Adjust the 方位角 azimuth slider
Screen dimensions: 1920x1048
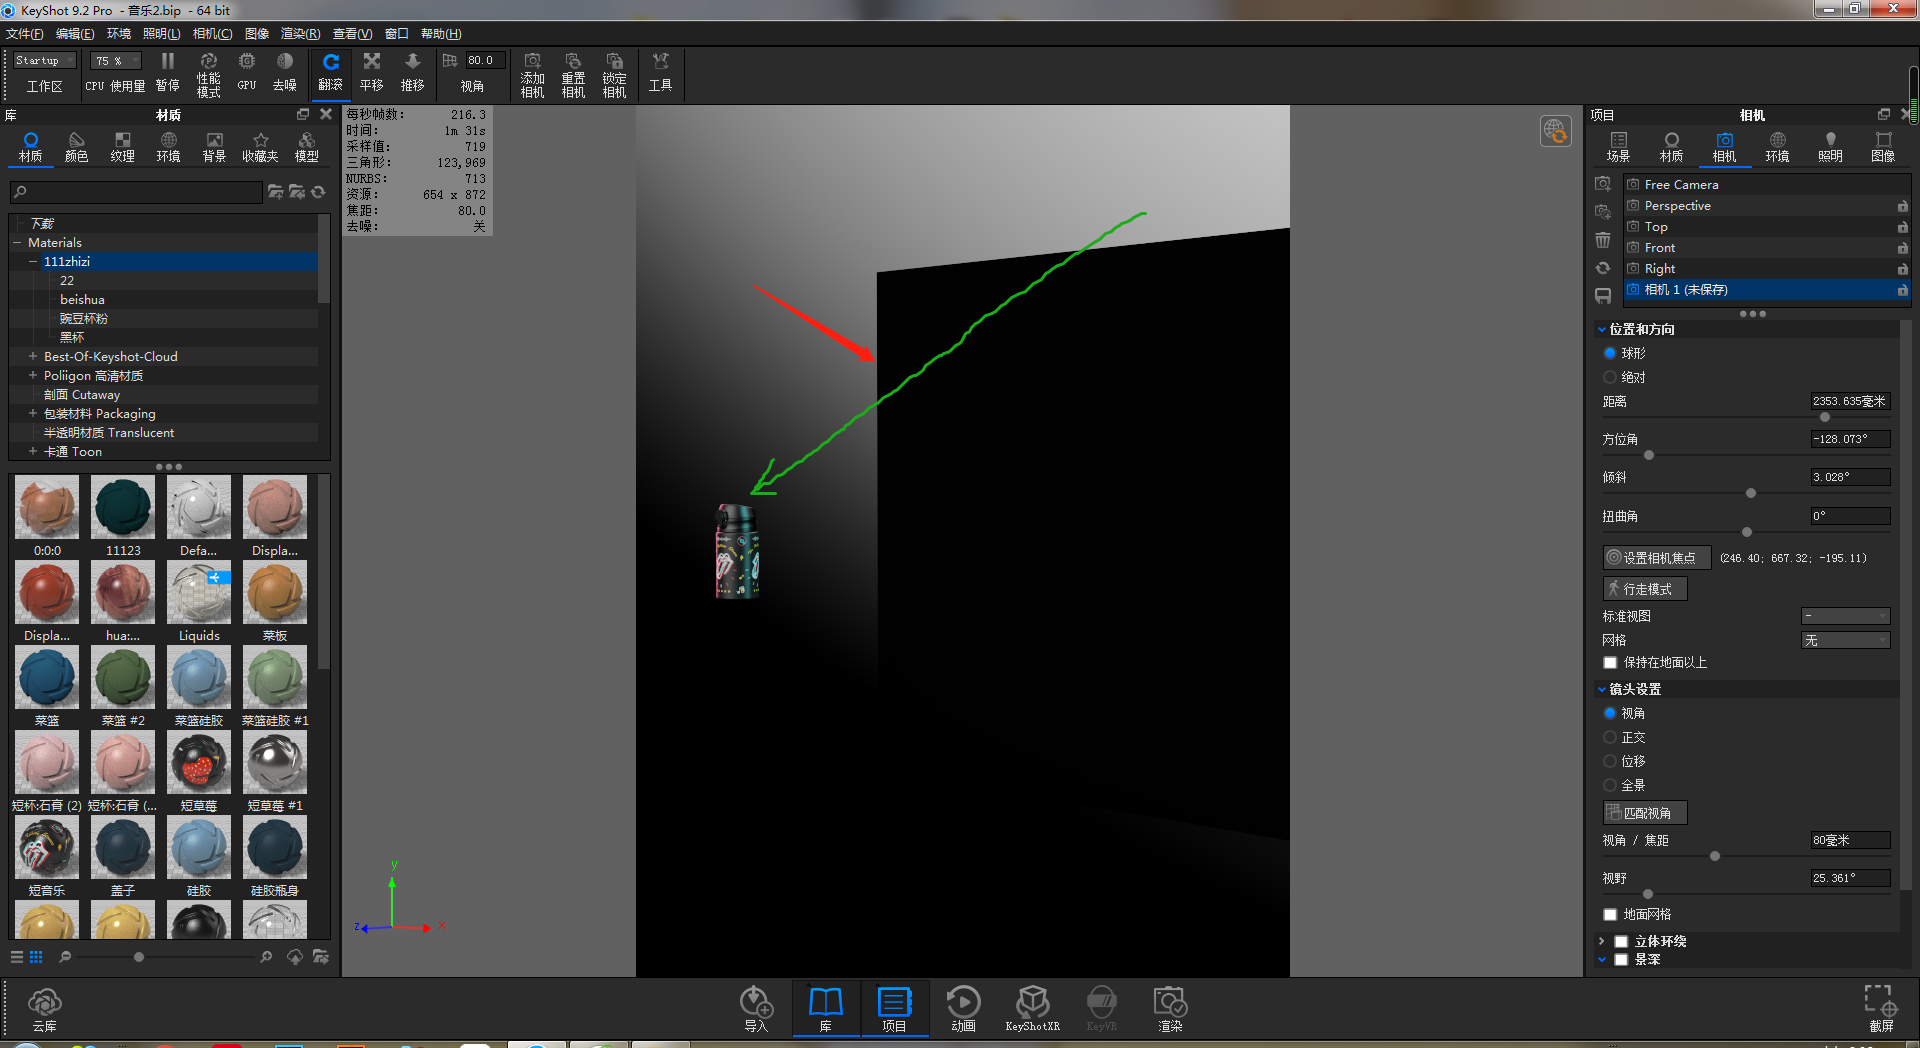click(x=1648, y=455)
